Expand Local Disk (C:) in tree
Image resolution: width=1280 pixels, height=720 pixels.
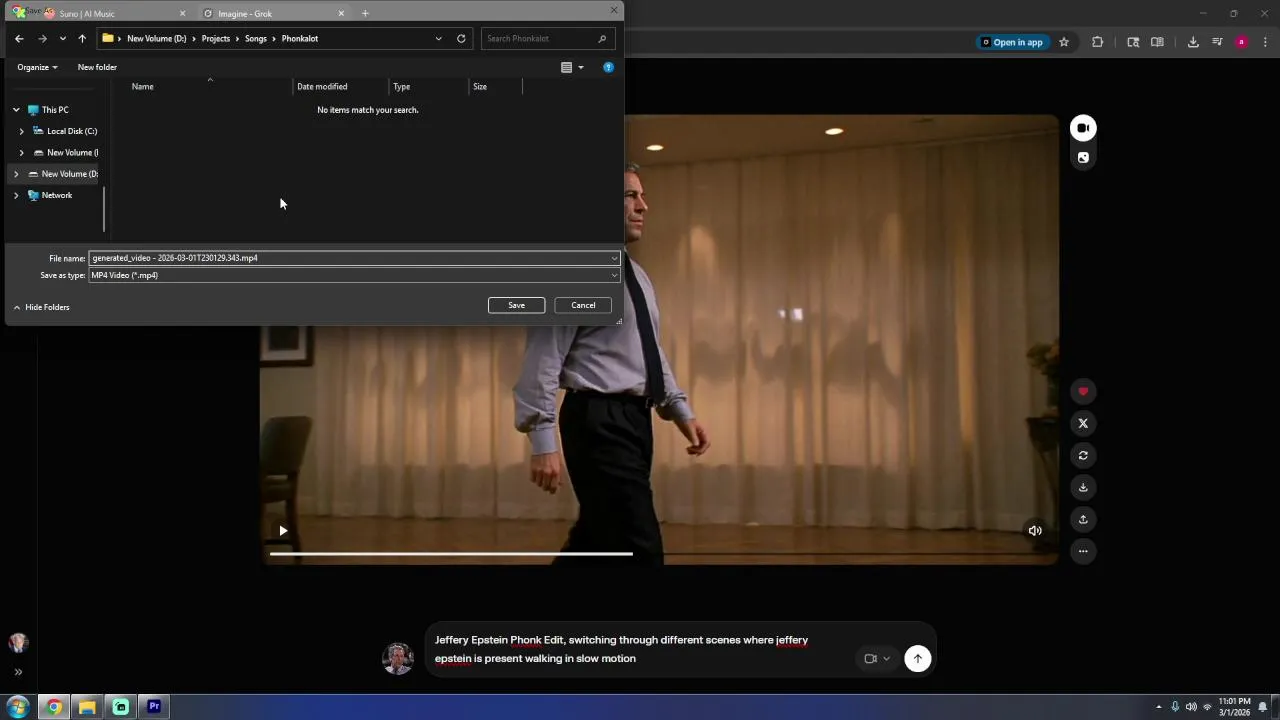pos(21,131)
